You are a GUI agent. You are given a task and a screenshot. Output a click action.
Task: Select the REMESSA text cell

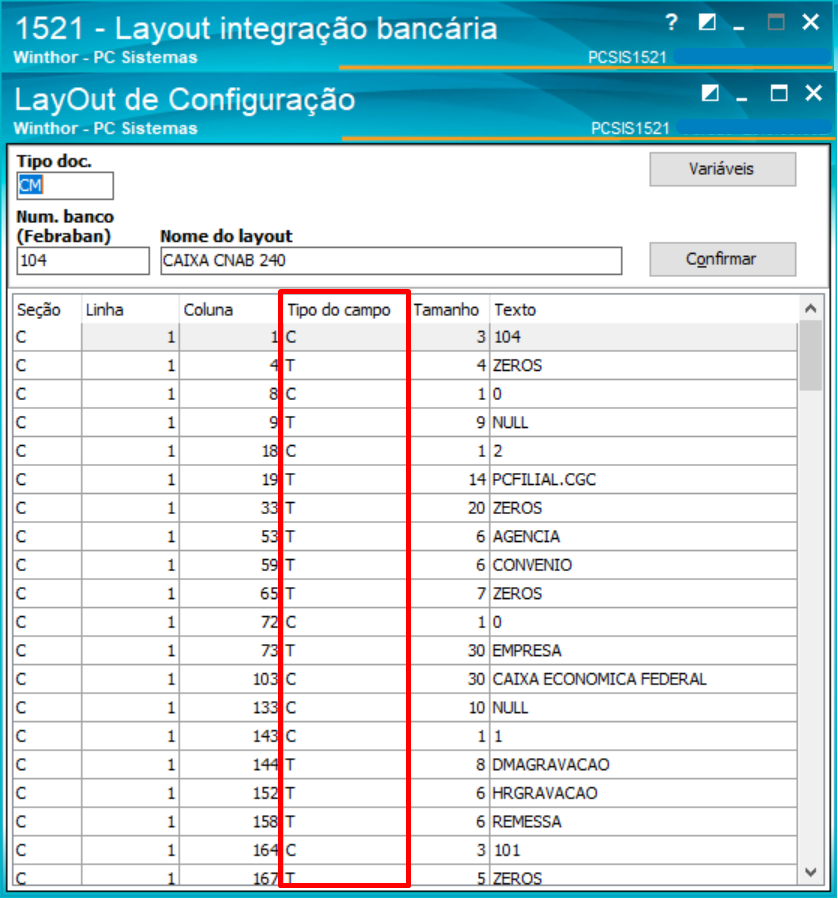(x=643, y=822)
